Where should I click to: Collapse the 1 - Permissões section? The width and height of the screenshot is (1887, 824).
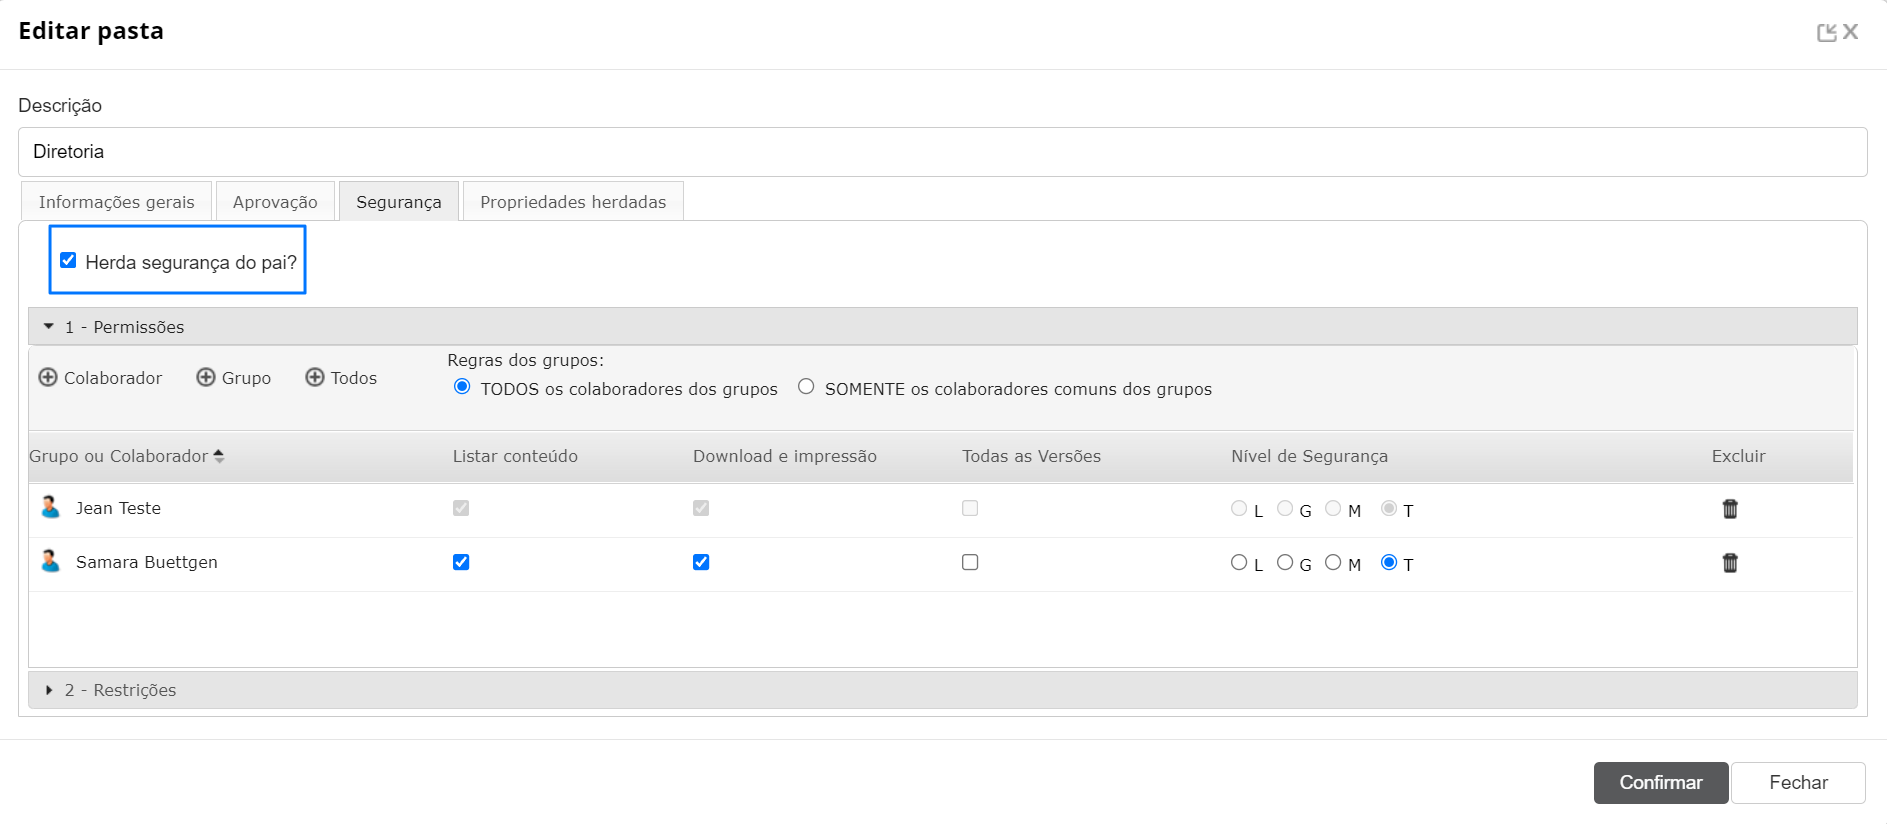942,326
